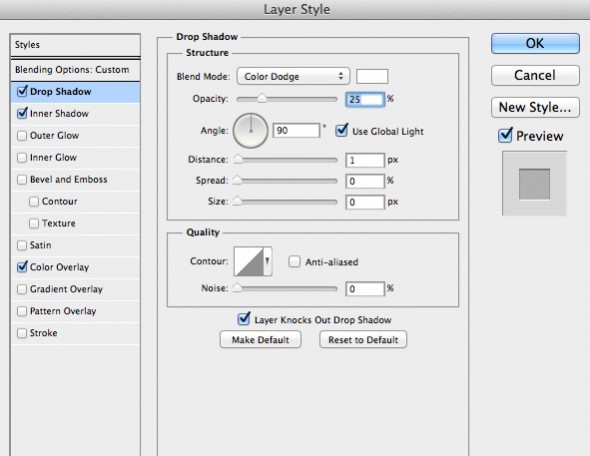Click Reset to Default button
The height and width of the screenshot is (456, 590).
[x=363, y=339]
